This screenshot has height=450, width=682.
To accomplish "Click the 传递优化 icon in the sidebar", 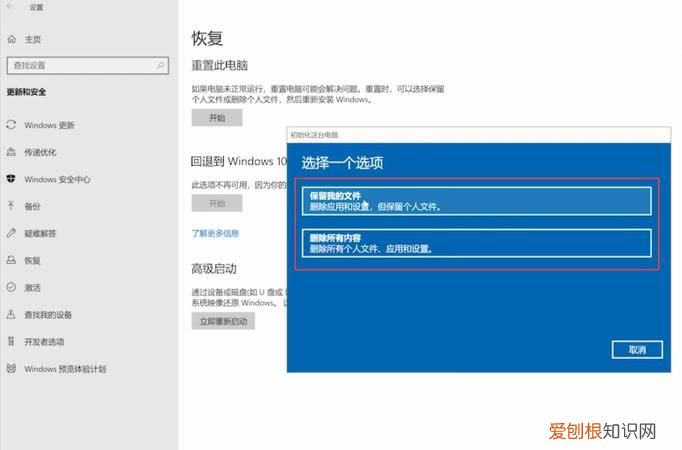I will 11,152.
